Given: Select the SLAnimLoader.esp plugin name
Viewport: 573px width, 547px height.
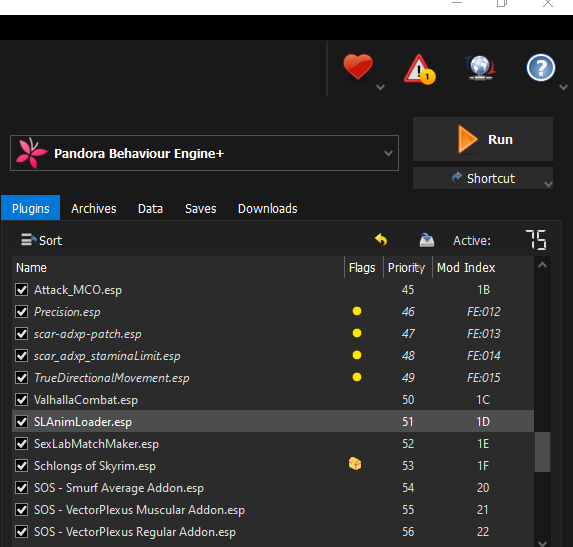Looking at the screenshot, I should [x=83, y=422].
